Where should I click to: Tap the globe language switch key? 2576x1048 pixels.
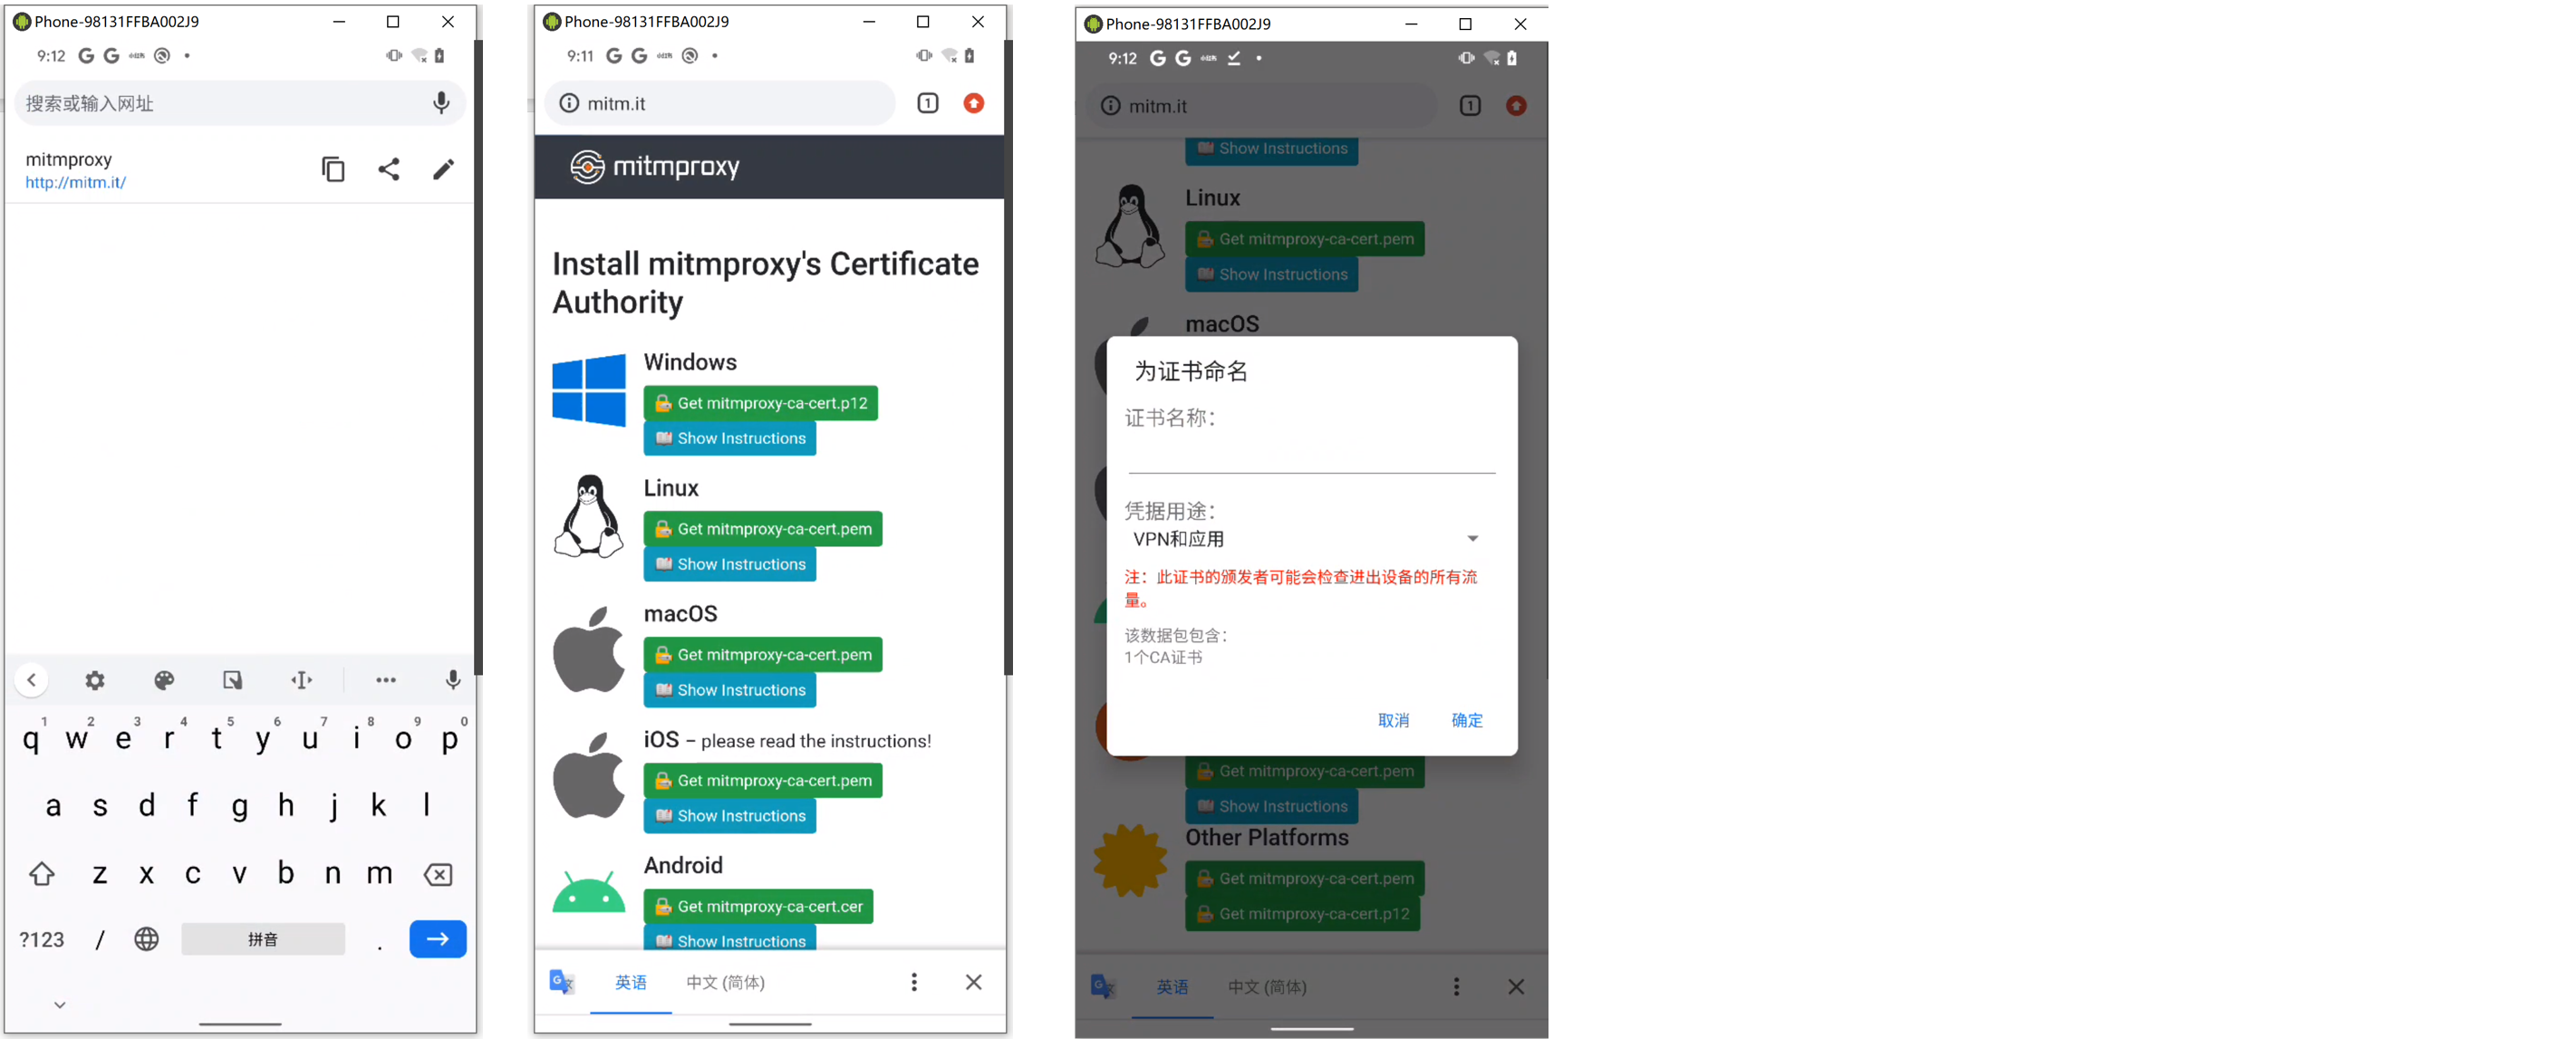point(146,939)
